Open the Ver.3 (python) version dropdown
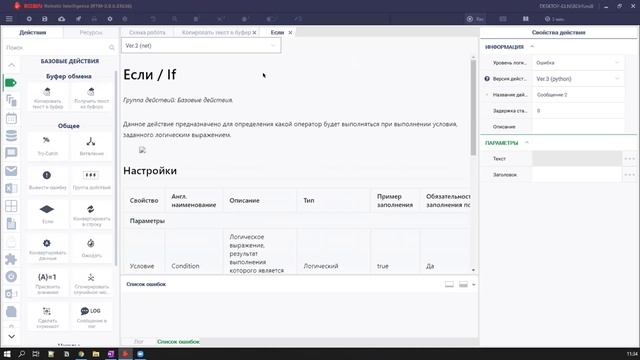The width and height of the screenshot is (640, 360). [578, 79]
